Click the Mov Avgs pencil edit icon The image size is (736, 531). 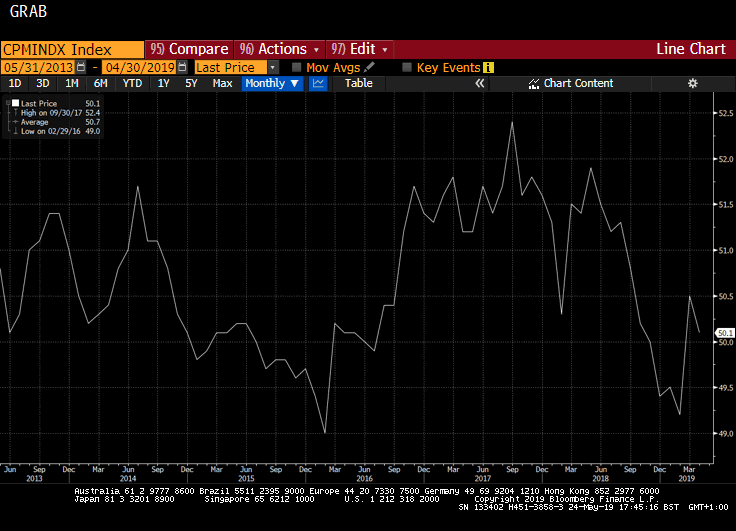(x=369, y=67)
